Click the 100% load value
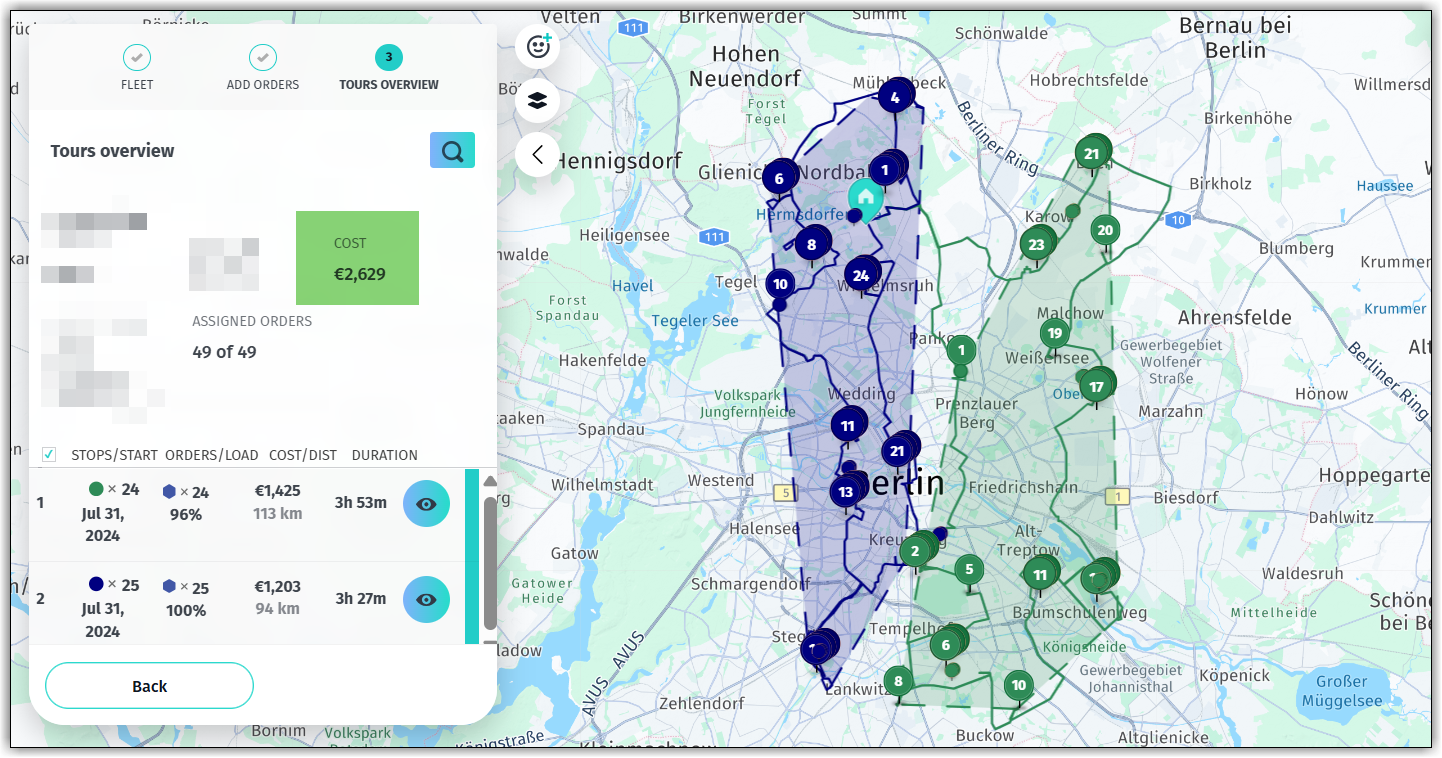Screen dimensions: 1442x758 [x=186, y=610]
